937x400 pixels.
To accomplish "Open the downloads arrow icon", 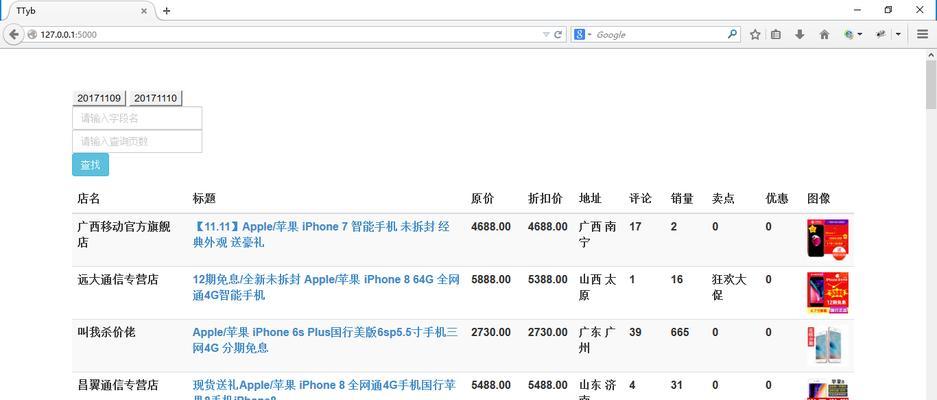I will (800, 35).
